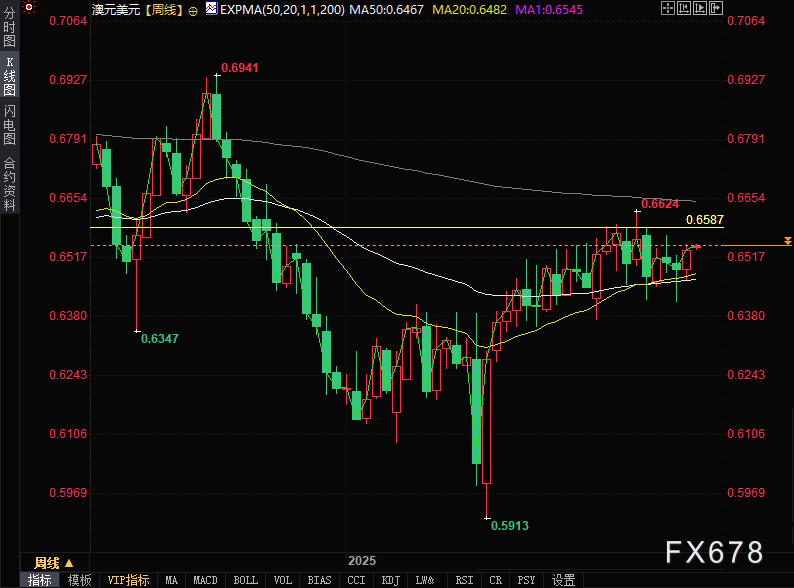
Task: Open indicator 设置 settings
Action: click(563, 580)
